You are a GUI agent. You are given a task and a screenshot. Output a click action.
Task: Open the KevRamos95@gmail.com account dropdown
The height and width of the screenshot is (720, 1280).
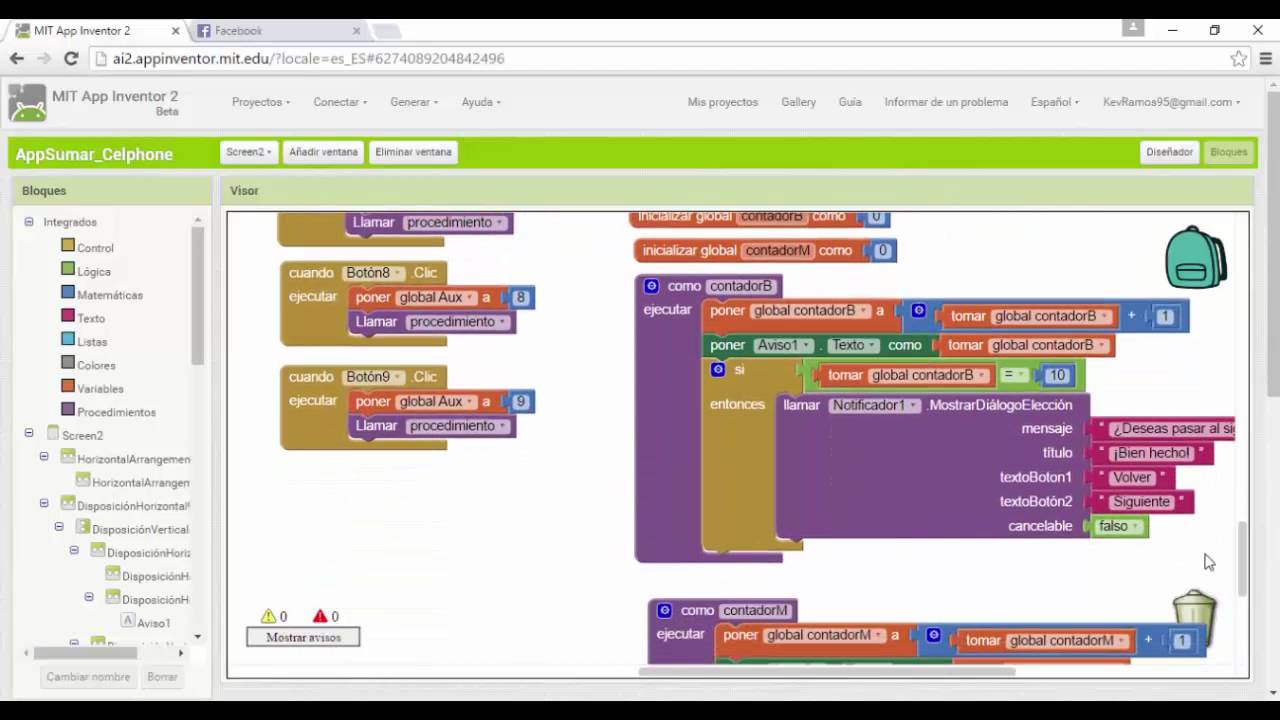pos(1171,102)
